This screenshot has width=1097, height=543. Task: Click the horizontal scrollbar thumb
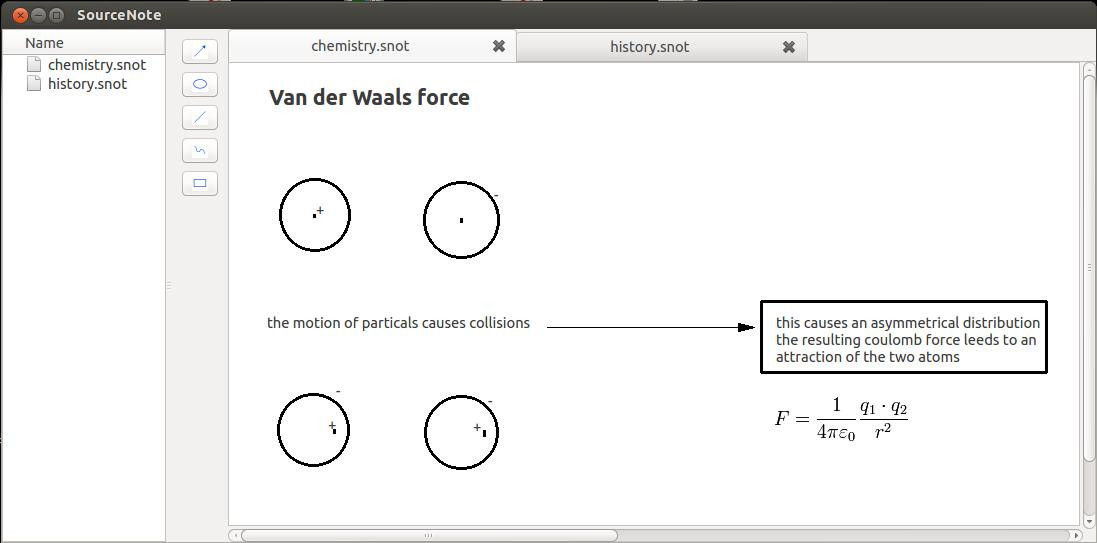(x=429, y=535)
